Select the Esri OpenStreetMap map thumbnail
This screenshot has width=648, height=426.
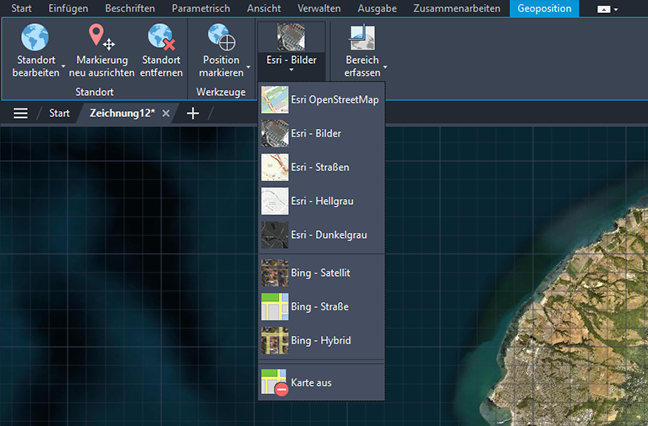click(275, 100)
